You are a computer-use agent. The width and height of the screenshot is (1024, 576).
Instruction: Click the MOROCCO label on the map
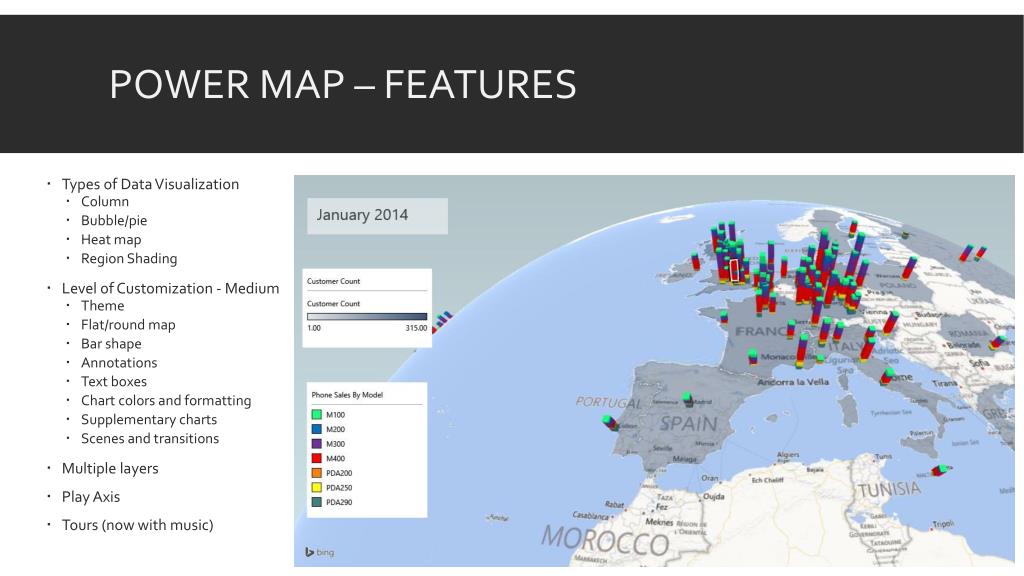[x=605, y=541]
